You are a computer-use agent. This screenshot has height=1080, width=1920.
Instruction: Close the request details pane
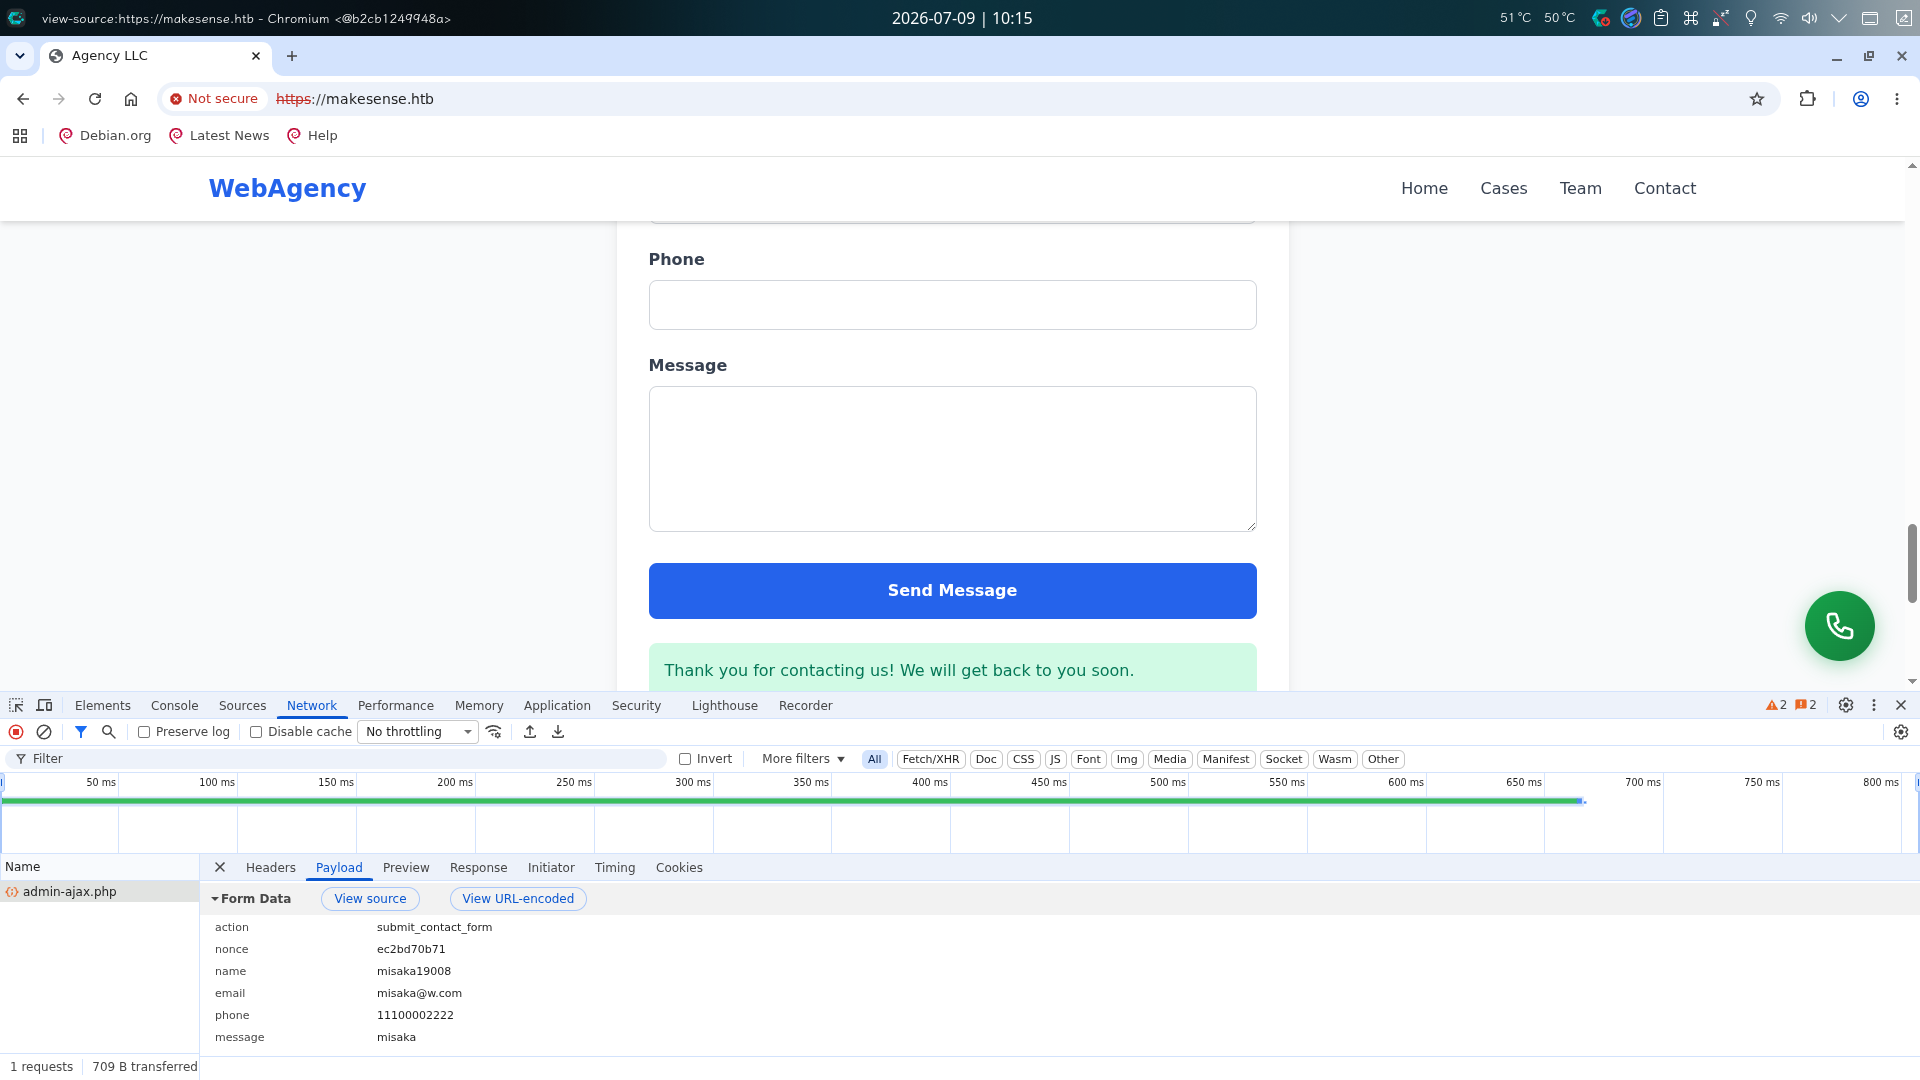click(220, 867)
